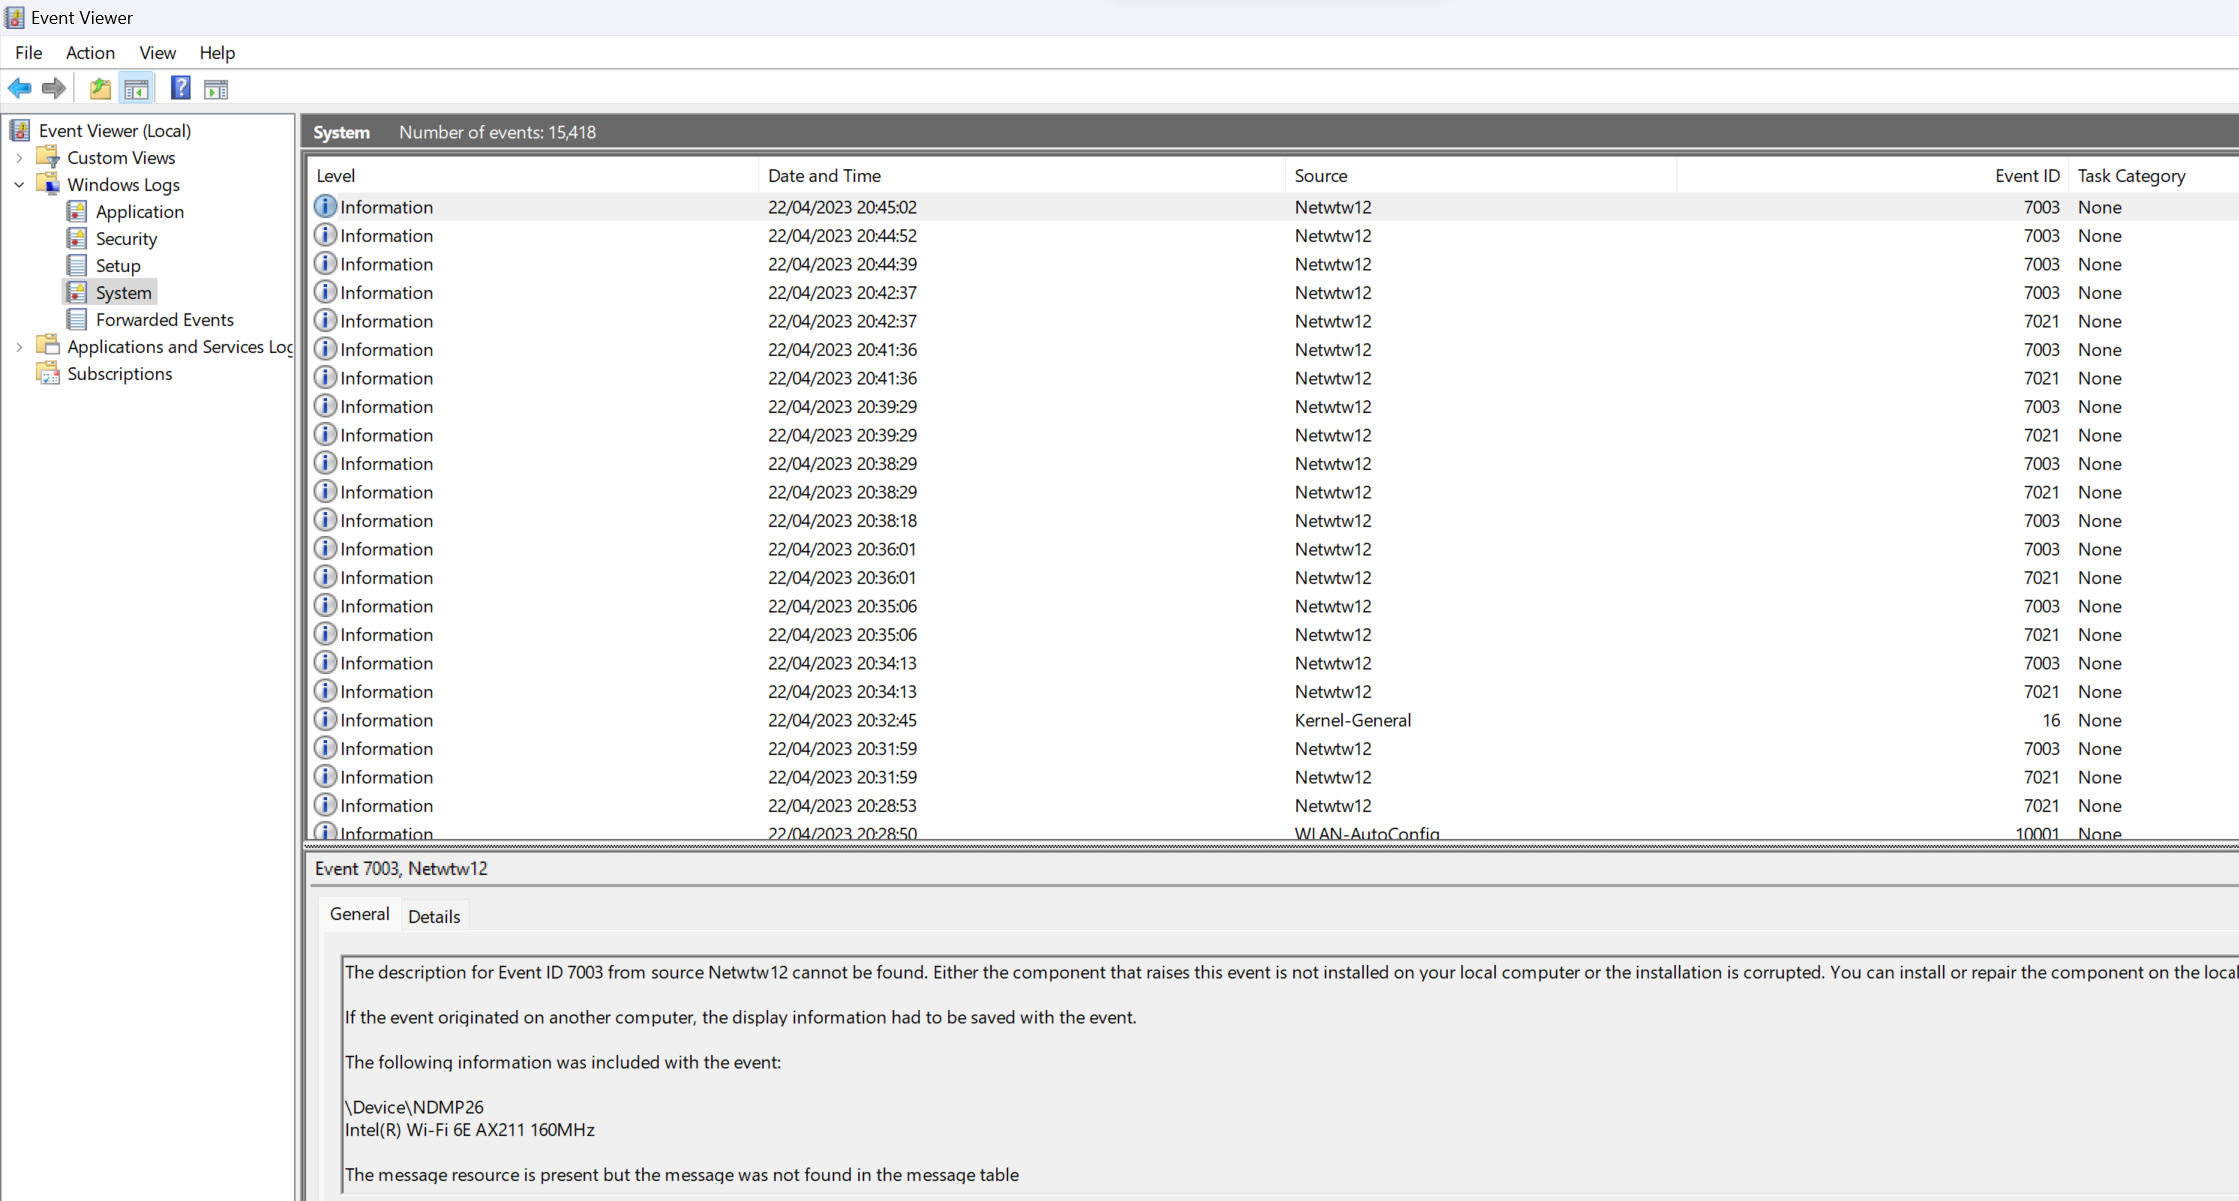Image resolution: width=2239 pixels, height=1201 pixels.
Task: Click the Back navigation arrow icon
Action: coord(19,88)
